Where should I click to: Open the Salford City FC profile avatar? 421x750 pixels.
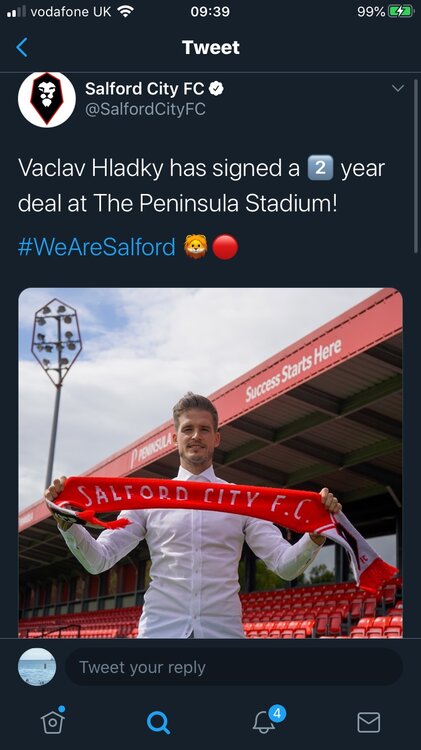point(47,99)
